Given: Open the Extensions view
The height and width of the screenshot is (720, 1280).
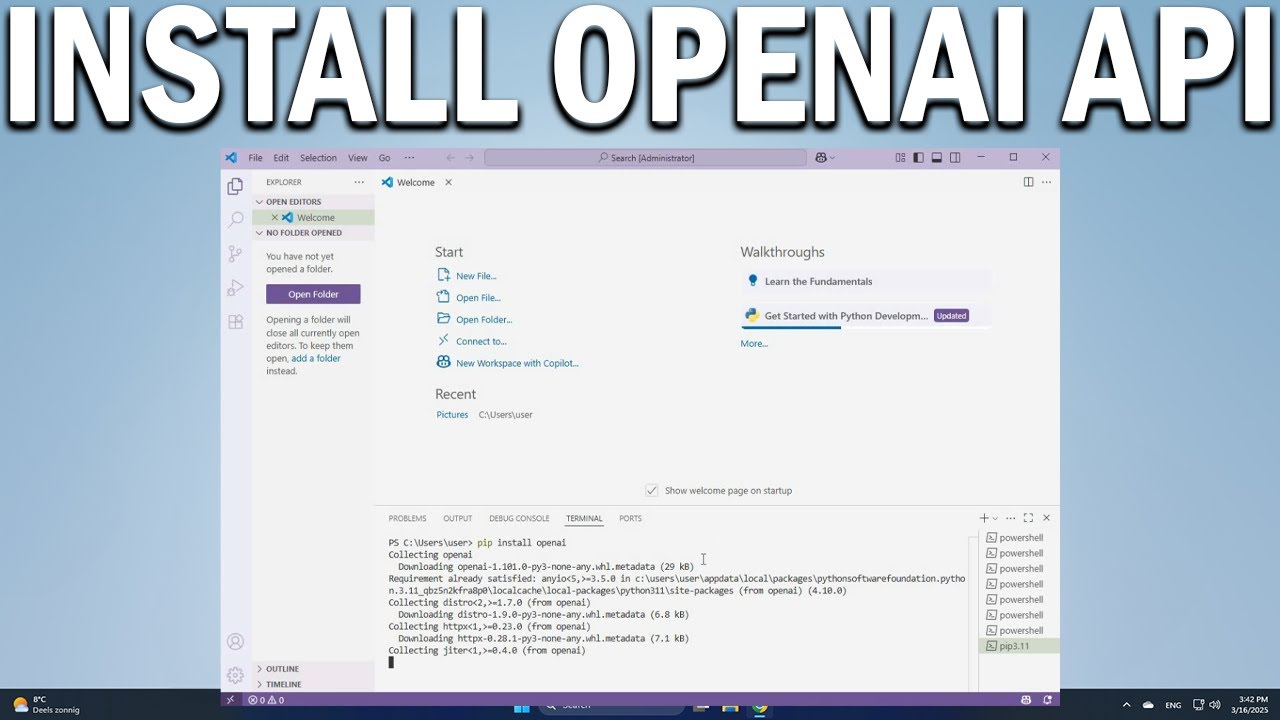Looking at the screenshot, I should coord(235,322).
